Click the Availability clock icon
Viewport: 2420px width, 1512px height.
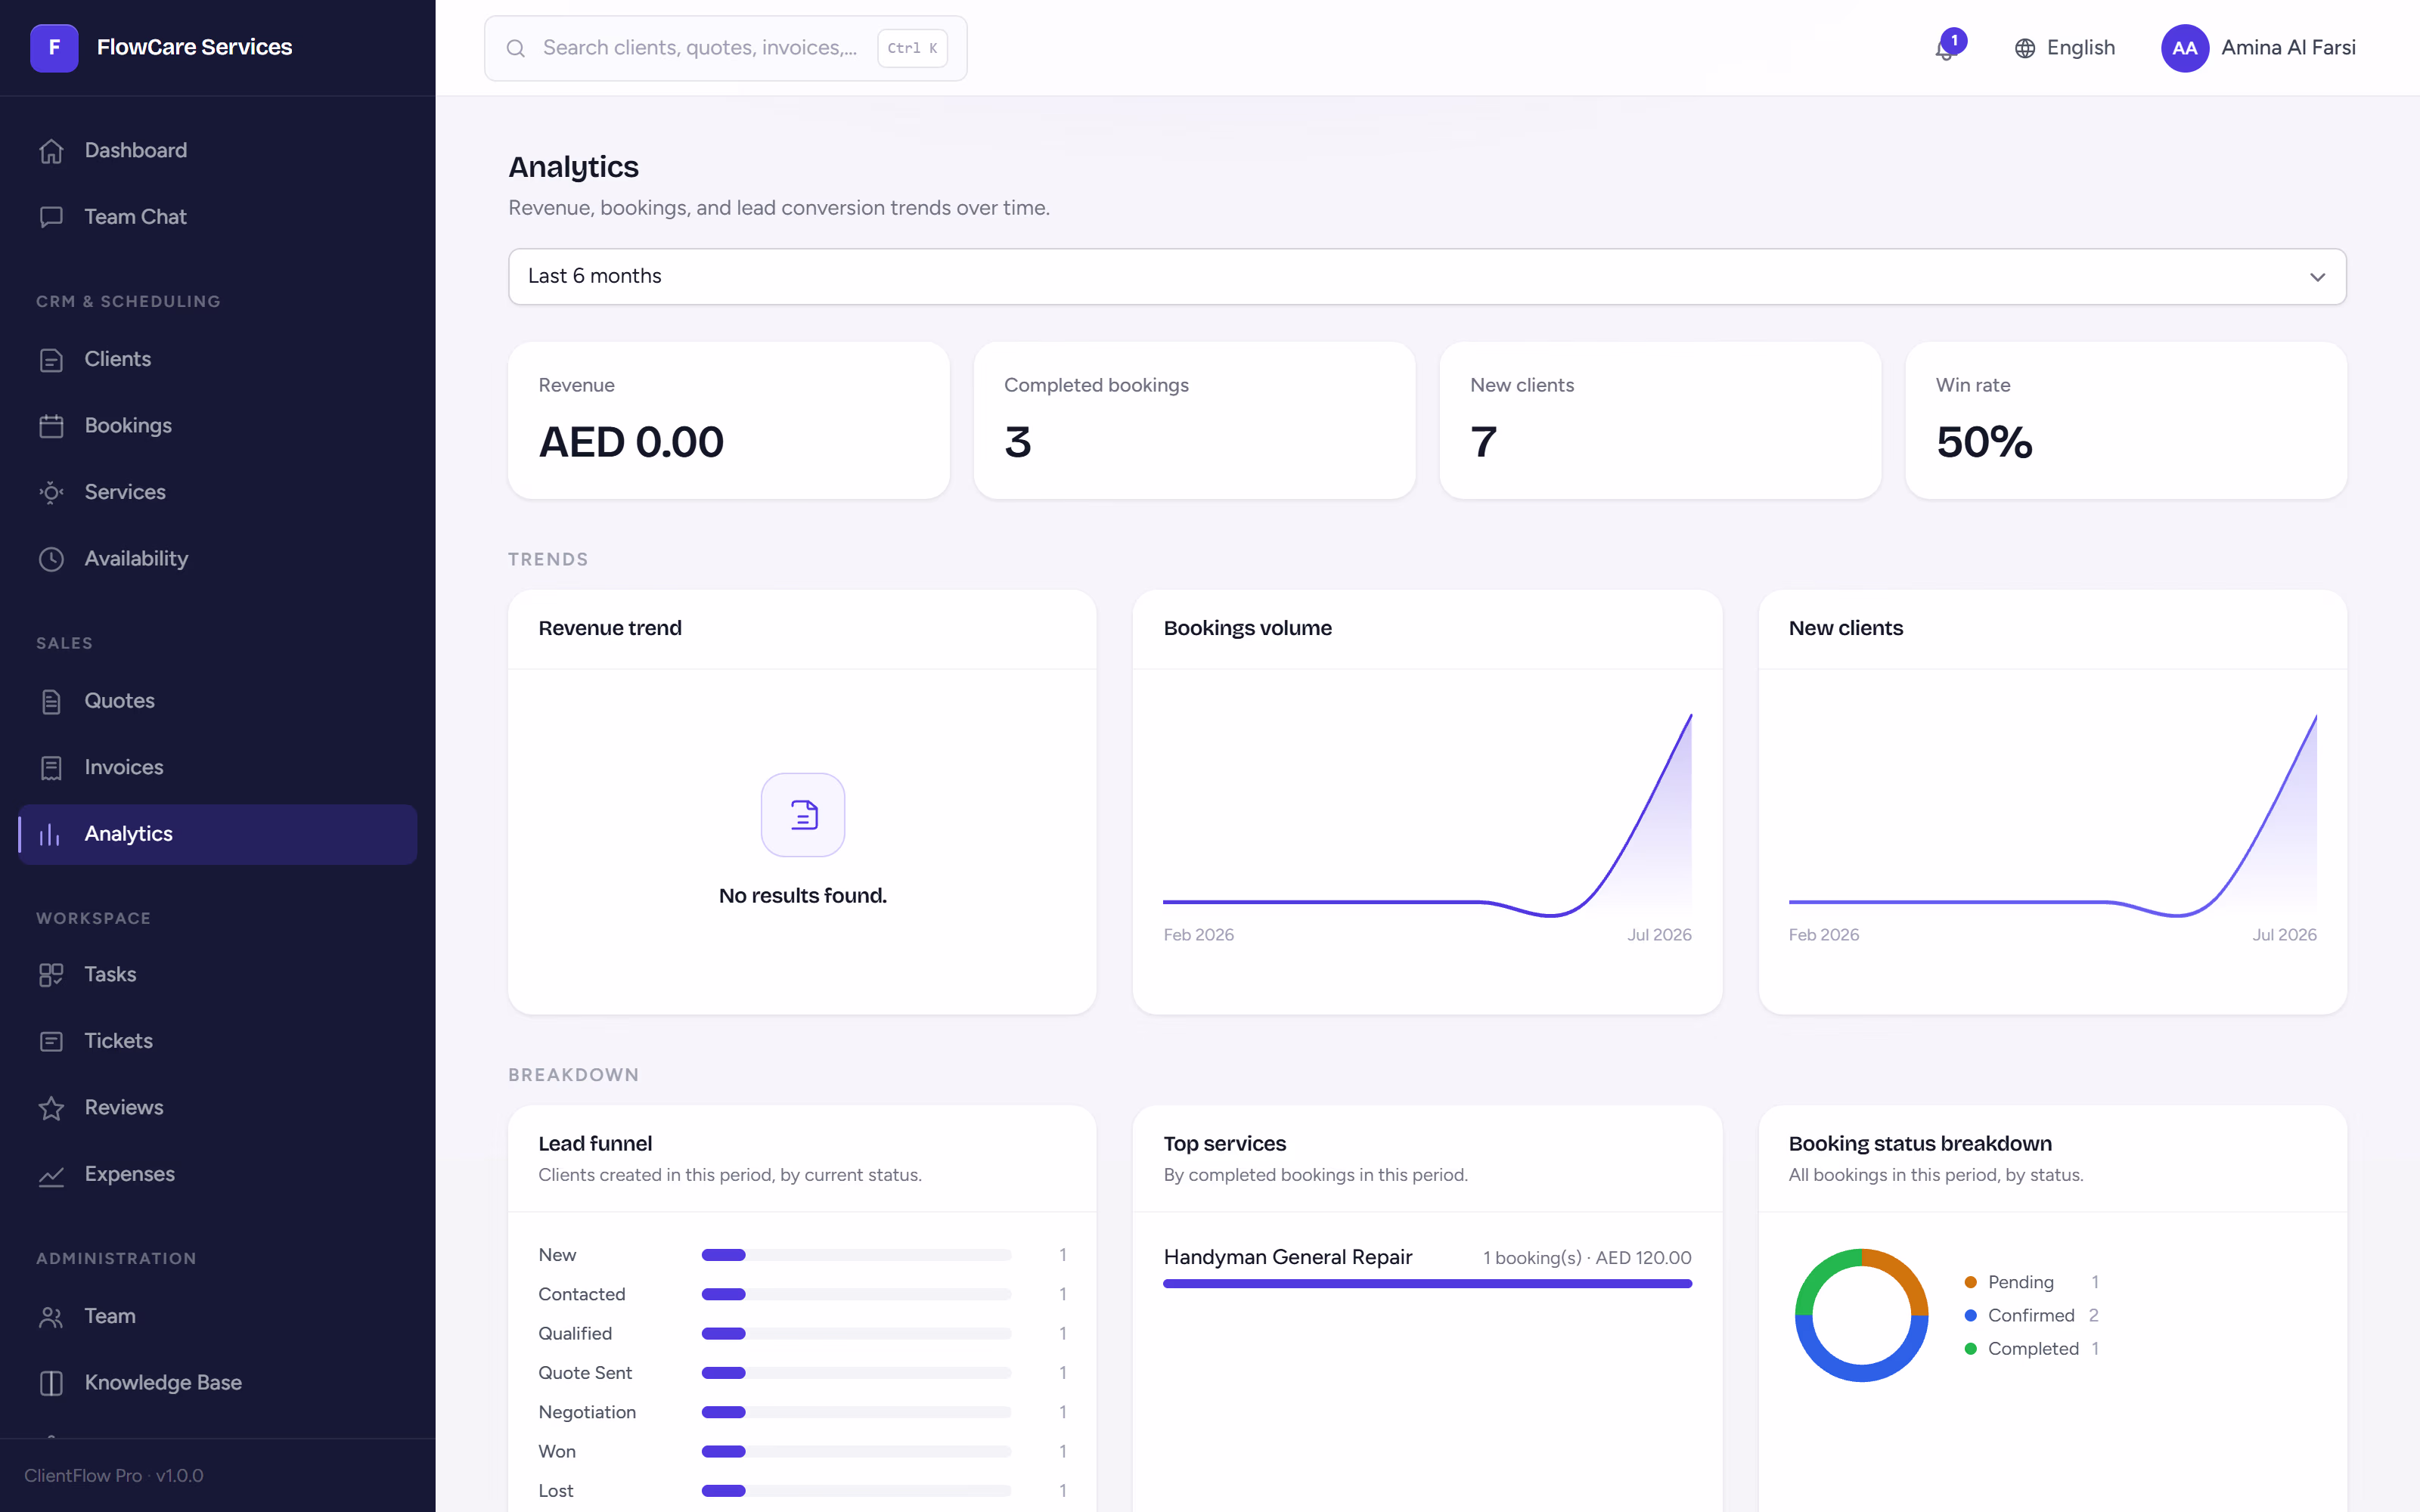coord(51,559)
